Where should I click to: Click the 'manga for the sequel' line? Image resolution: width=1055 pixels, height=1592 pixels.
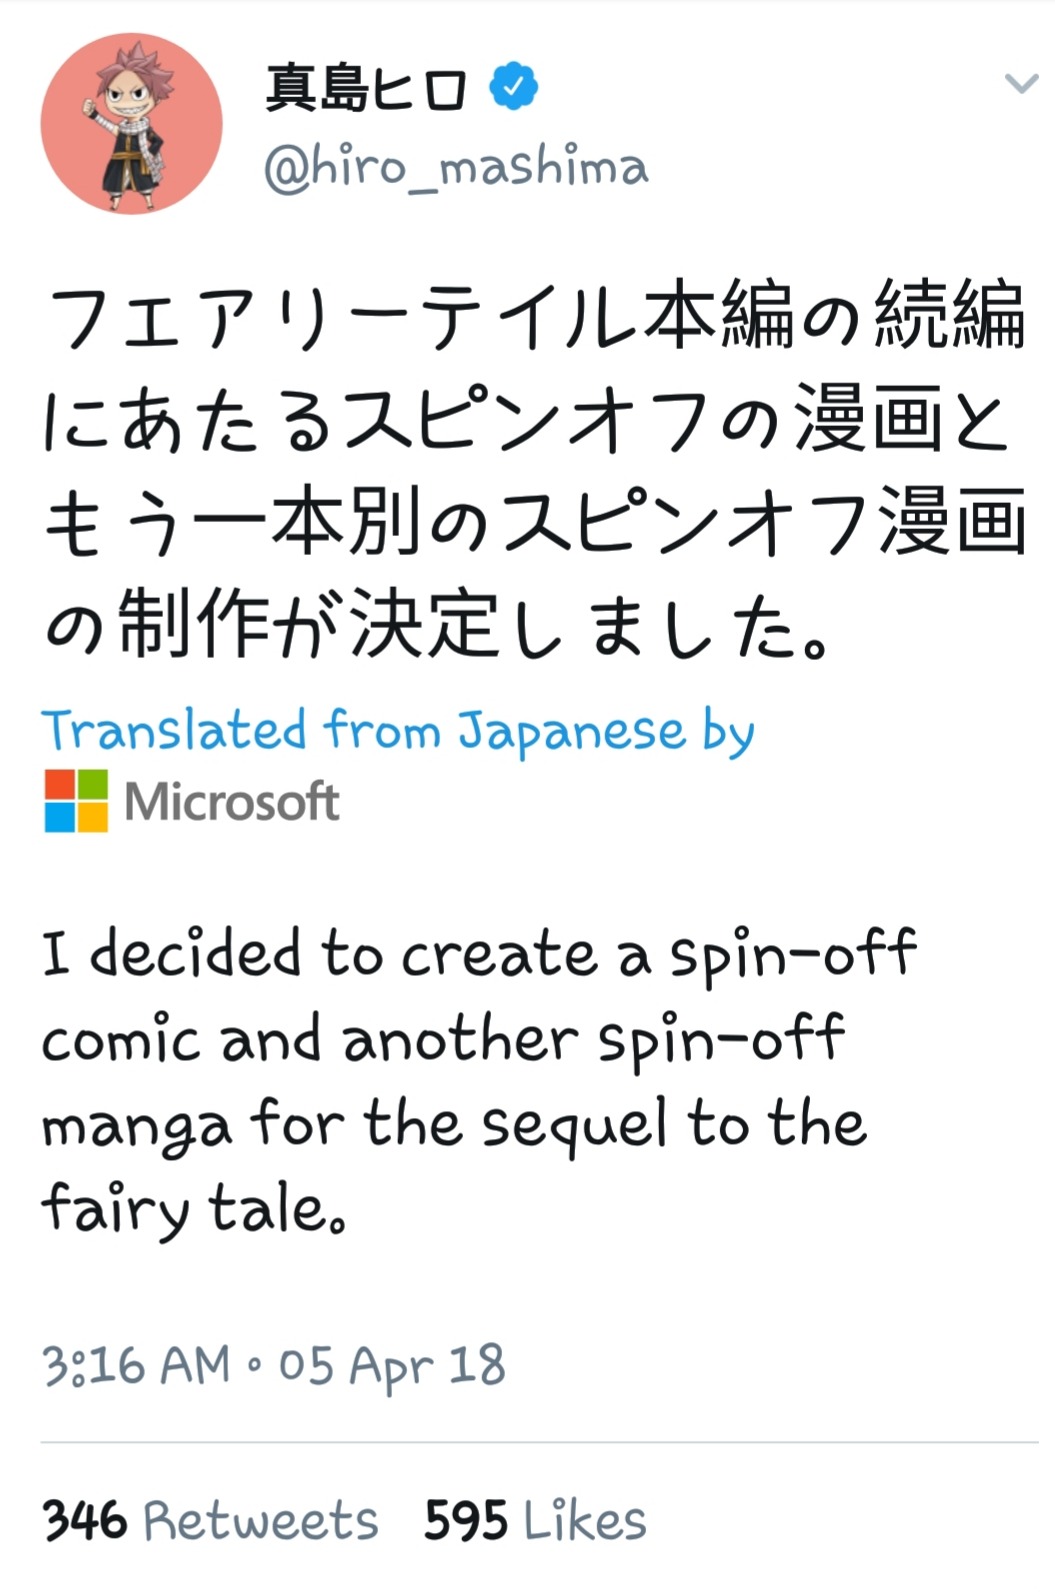(452, 1125)
